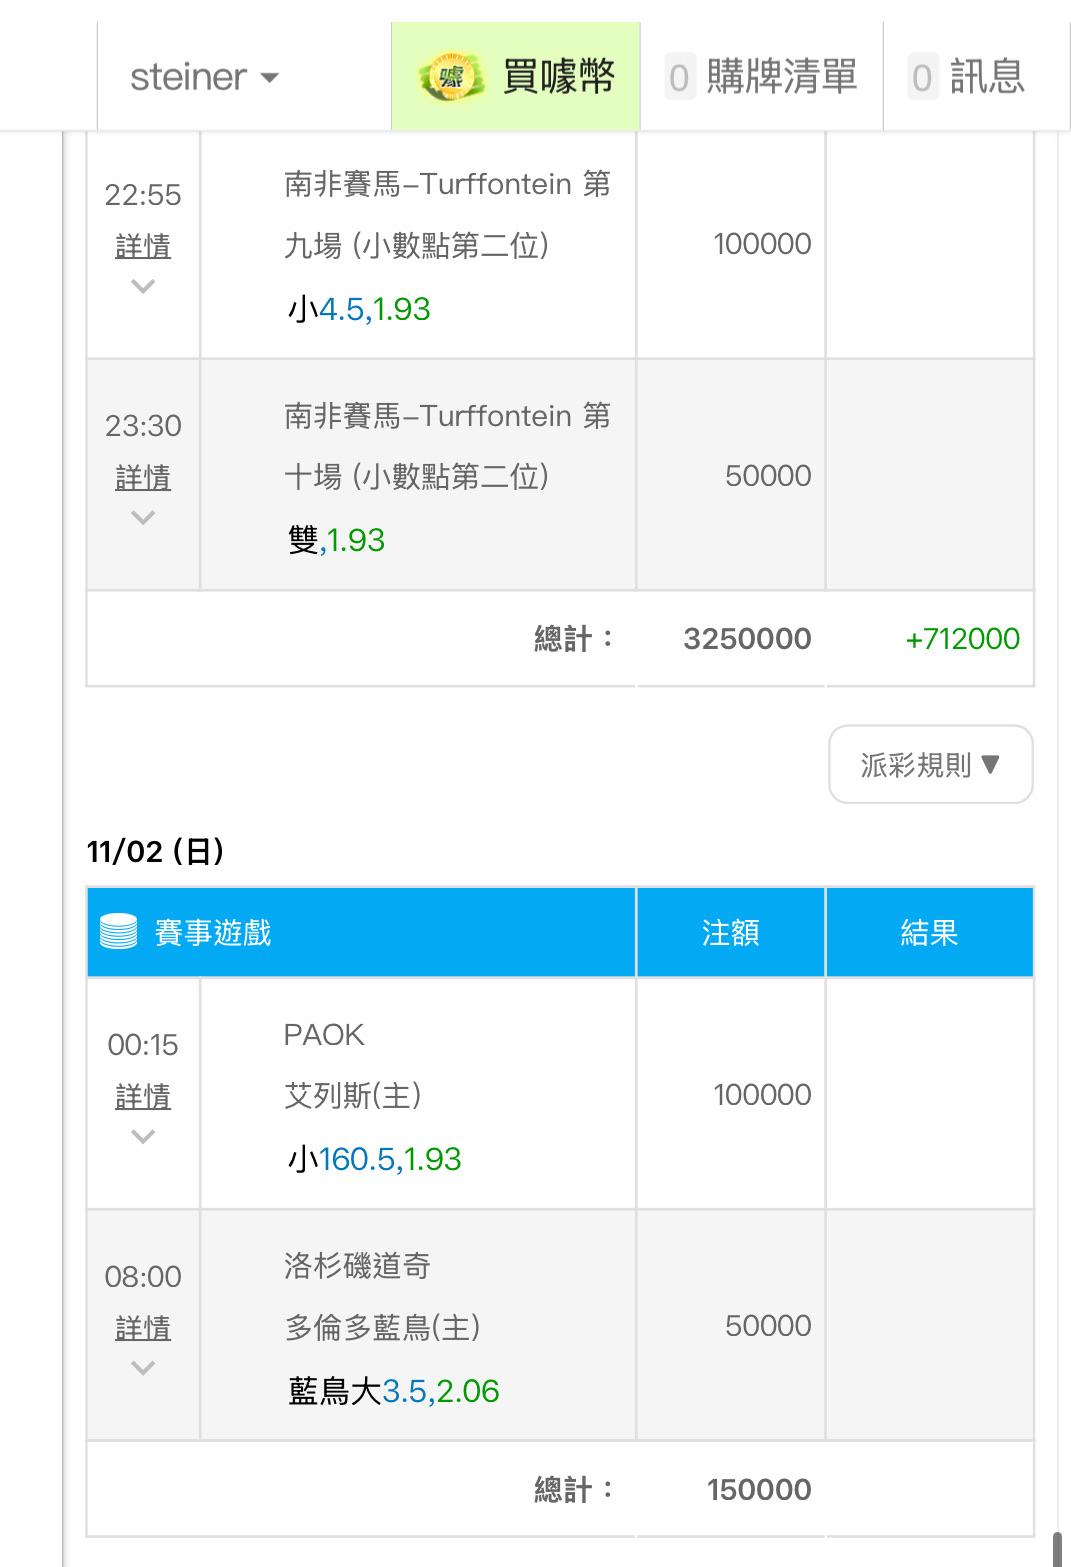Expand the chevron under the 08:00 bet
The height and width of the screenshot is (1567, 1071).
143,1368
